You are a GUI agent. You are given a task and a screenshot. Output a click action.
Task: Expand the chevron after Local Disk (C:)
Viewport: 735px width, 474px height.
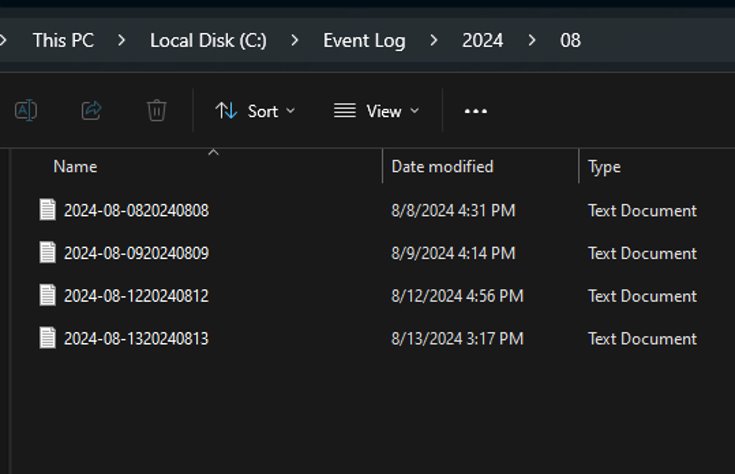[x=295, y=41]
